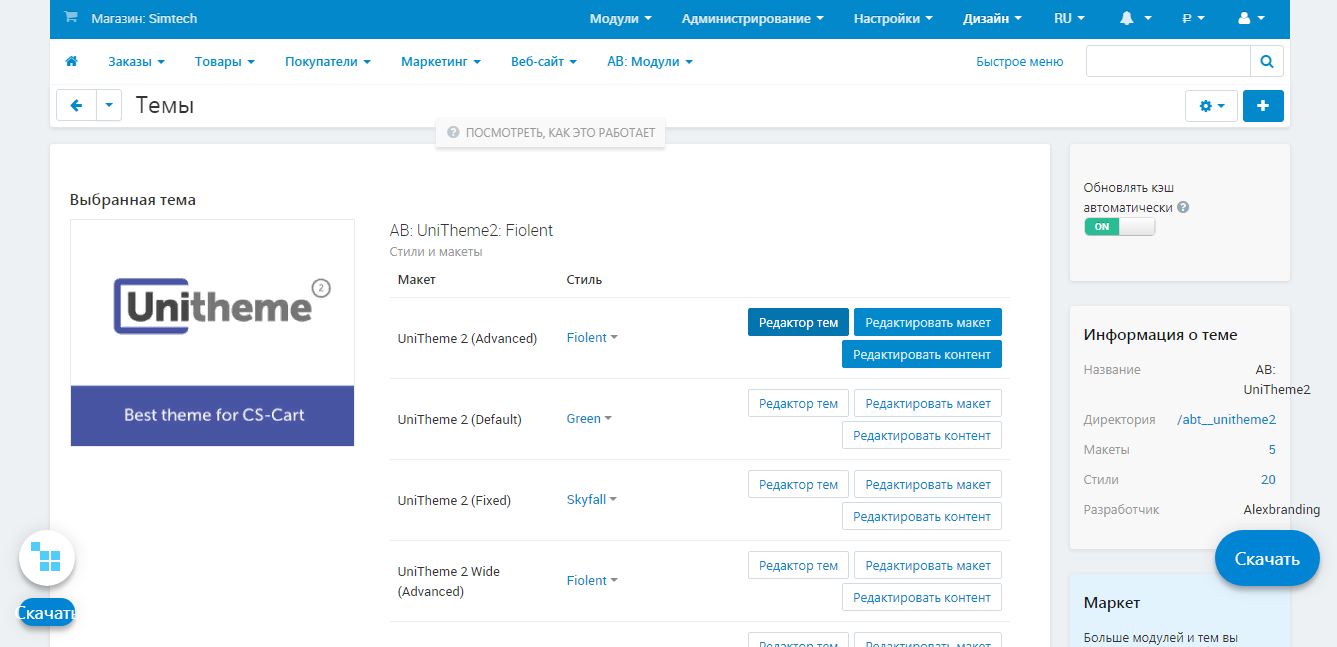This screenshot has width=1337, height=647.
Task: Open the Дизайн menu
Action: click(992, 18)
